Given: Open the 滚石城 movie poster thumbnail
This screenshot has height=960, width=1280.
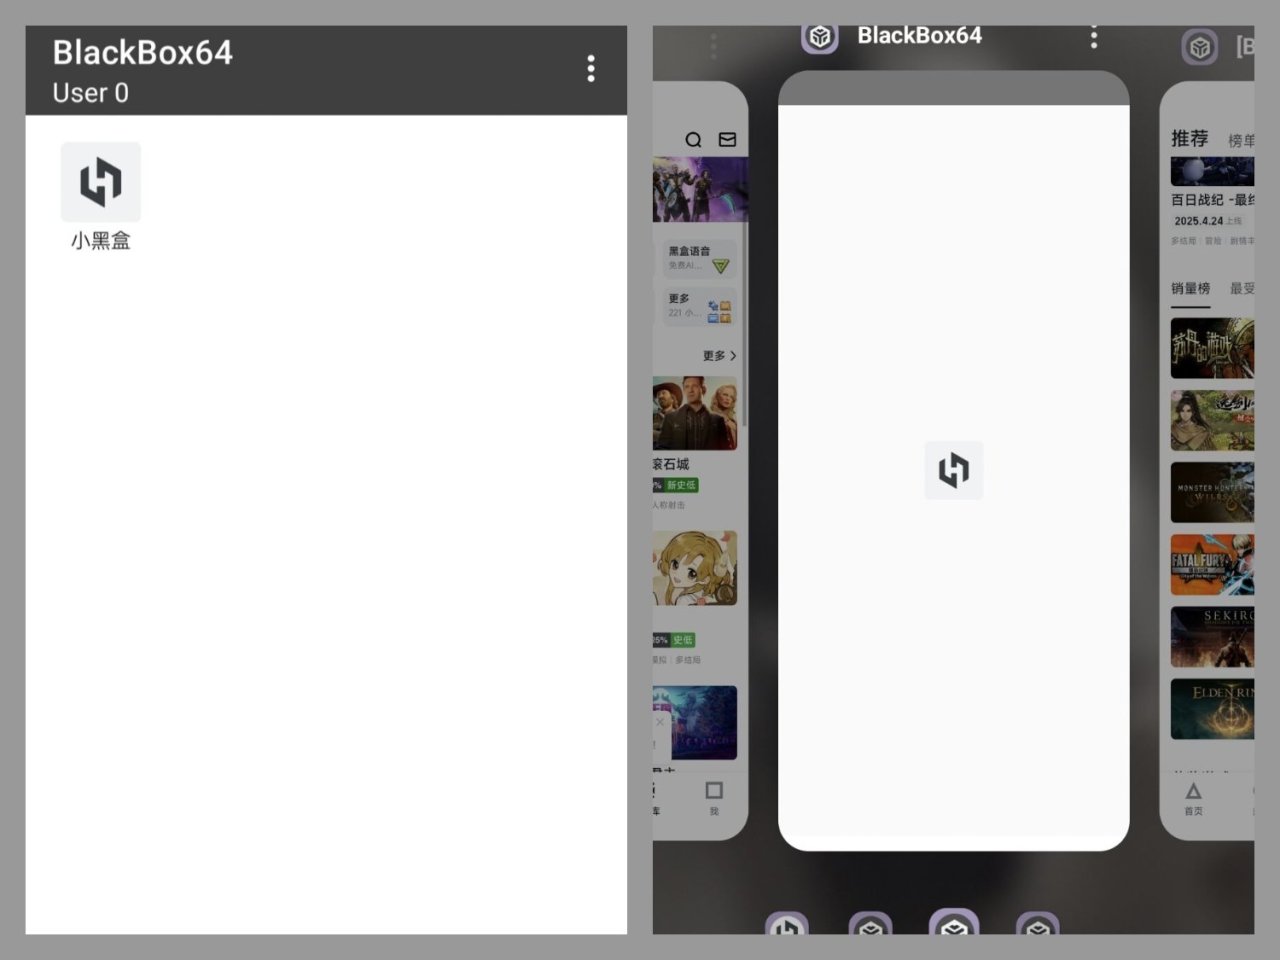Looking at the screenshot, I should pos(695,413).
